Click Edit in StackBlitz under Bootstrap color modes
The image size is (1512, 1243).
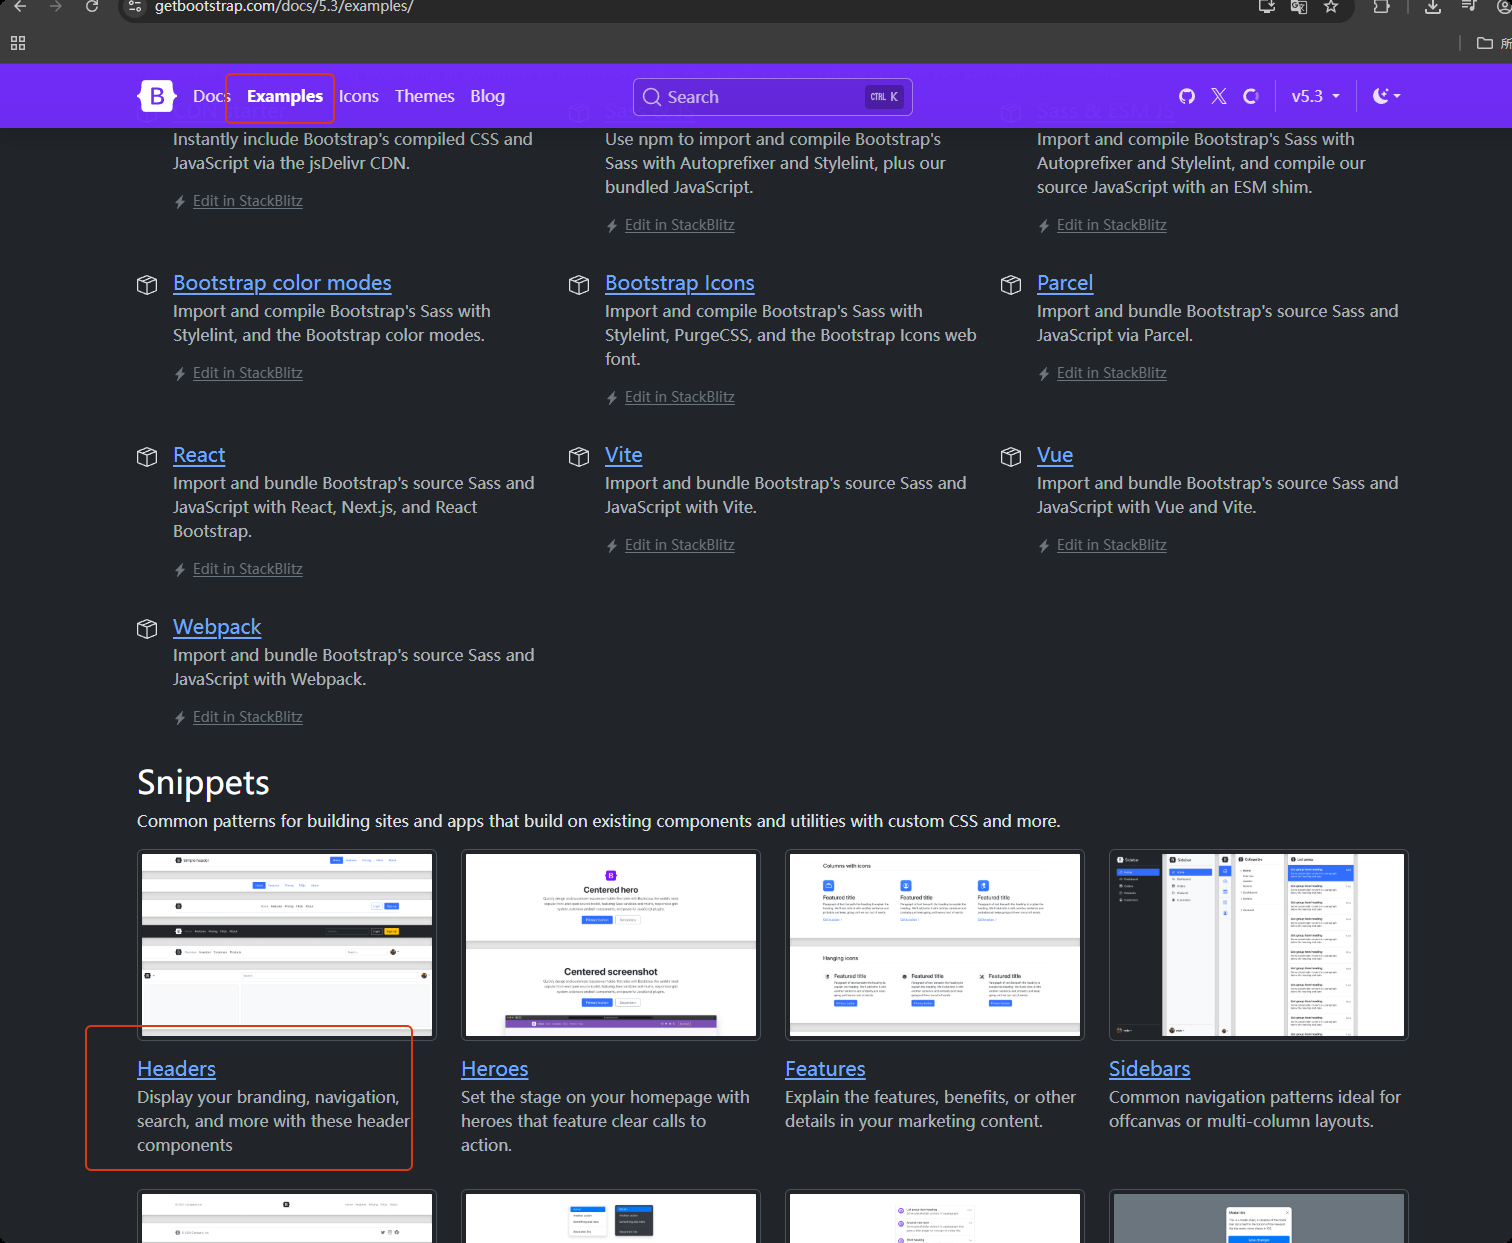(248, 373)
